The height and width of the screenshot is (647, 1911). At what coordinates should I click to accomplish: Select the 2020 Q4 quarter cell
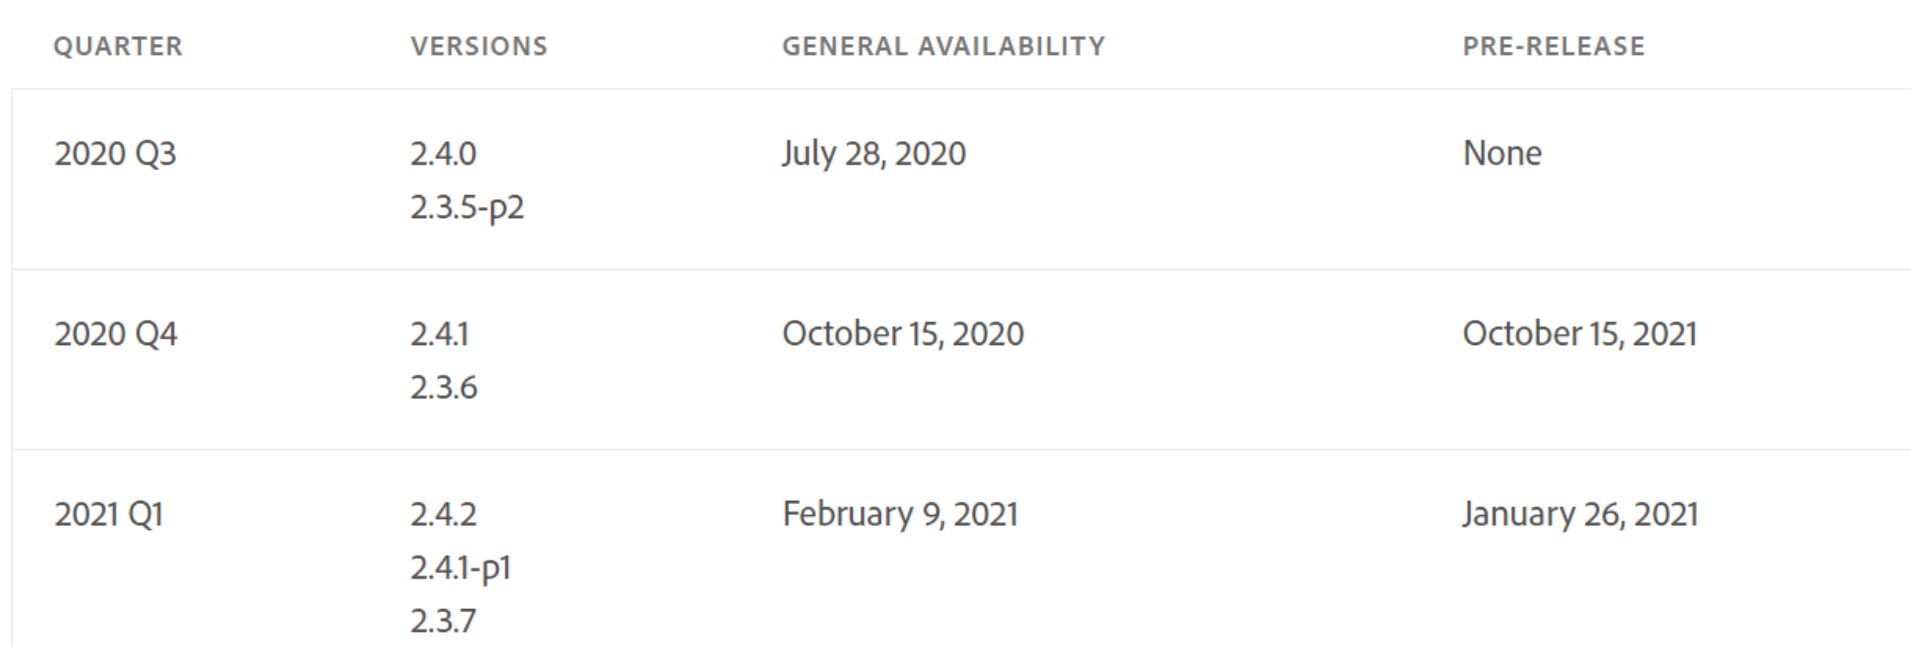(x=116, y=334)
